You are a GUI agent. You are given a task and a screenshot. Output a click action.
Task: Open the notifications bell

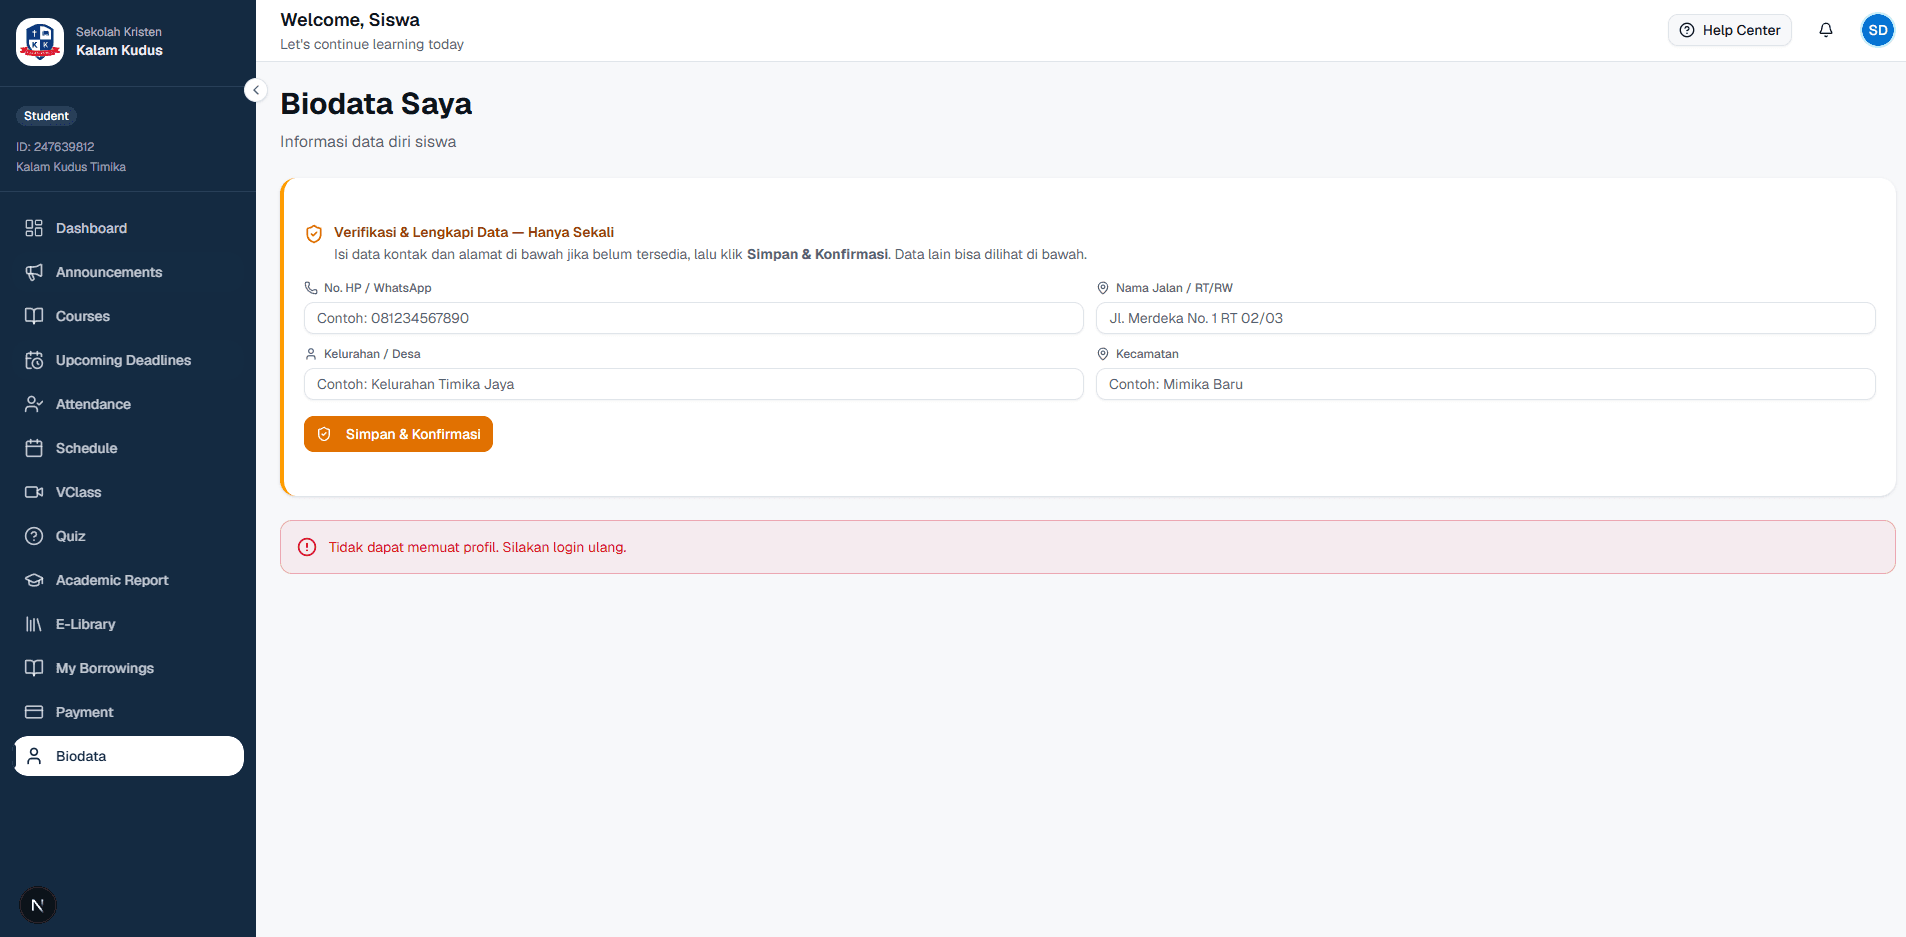click(x=1826, y=30)
